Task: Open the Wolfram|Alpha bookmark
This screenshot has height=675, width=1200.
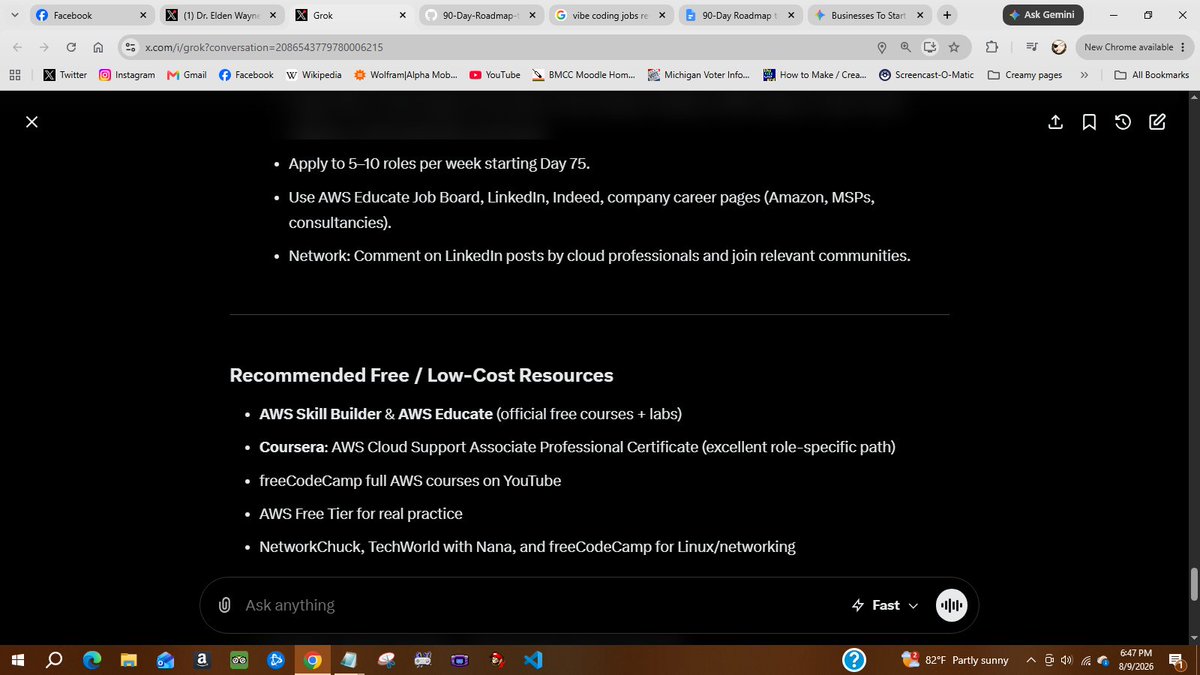Action: point(406,75)
